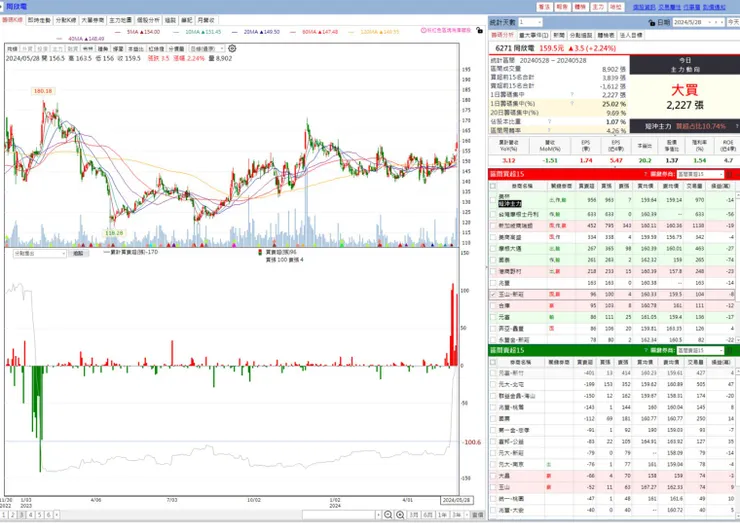Screen dimensions: 740x523
Task: Open the 統計天數 dropdown
Action: coord(539,22)
